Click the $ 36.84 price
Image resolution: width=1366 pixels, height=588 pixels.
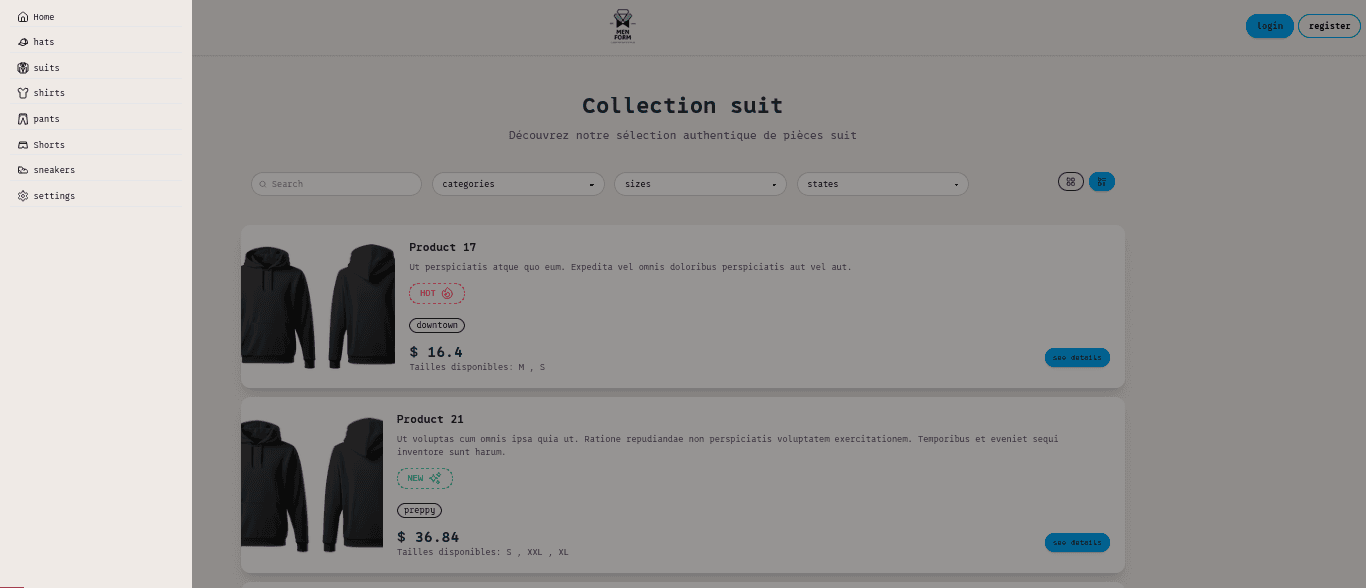tap(428, 537)
